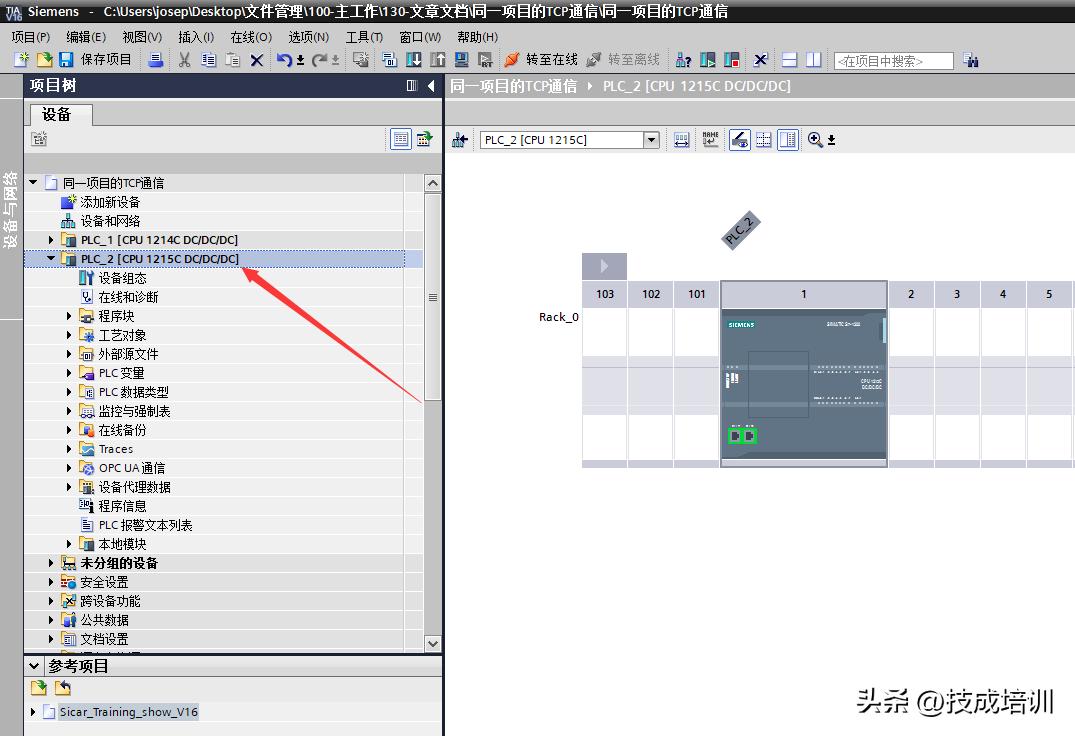Click the accessible devices icon
The image size is (1075, 736).
click(684, 60)
